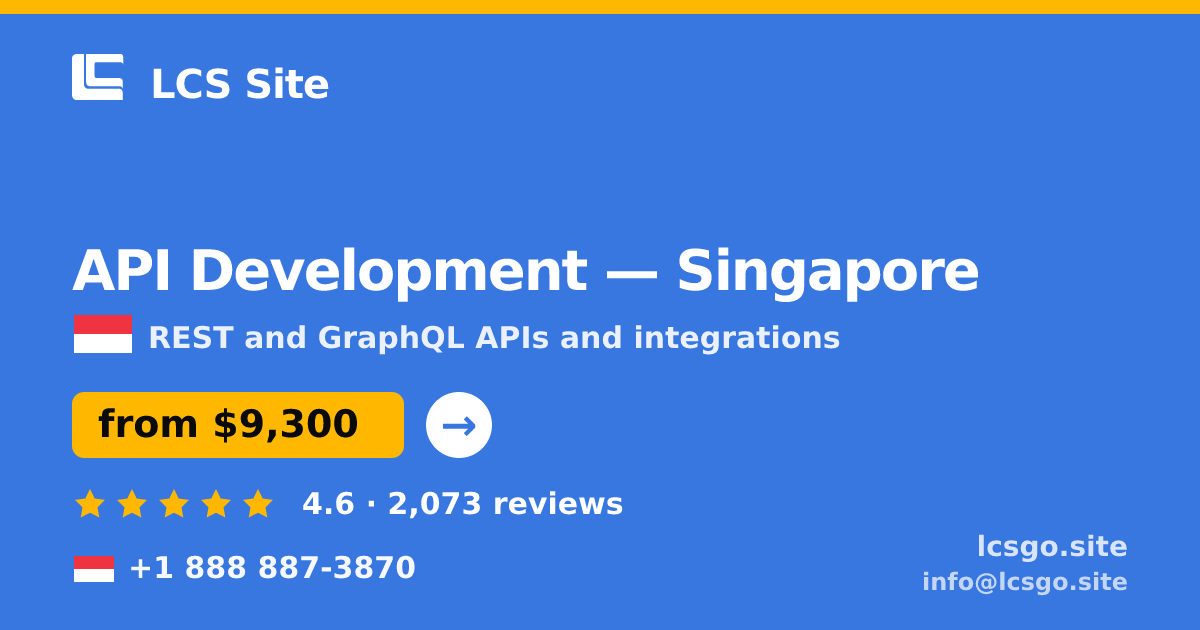Click the first rating star

[x=90, y=503]
